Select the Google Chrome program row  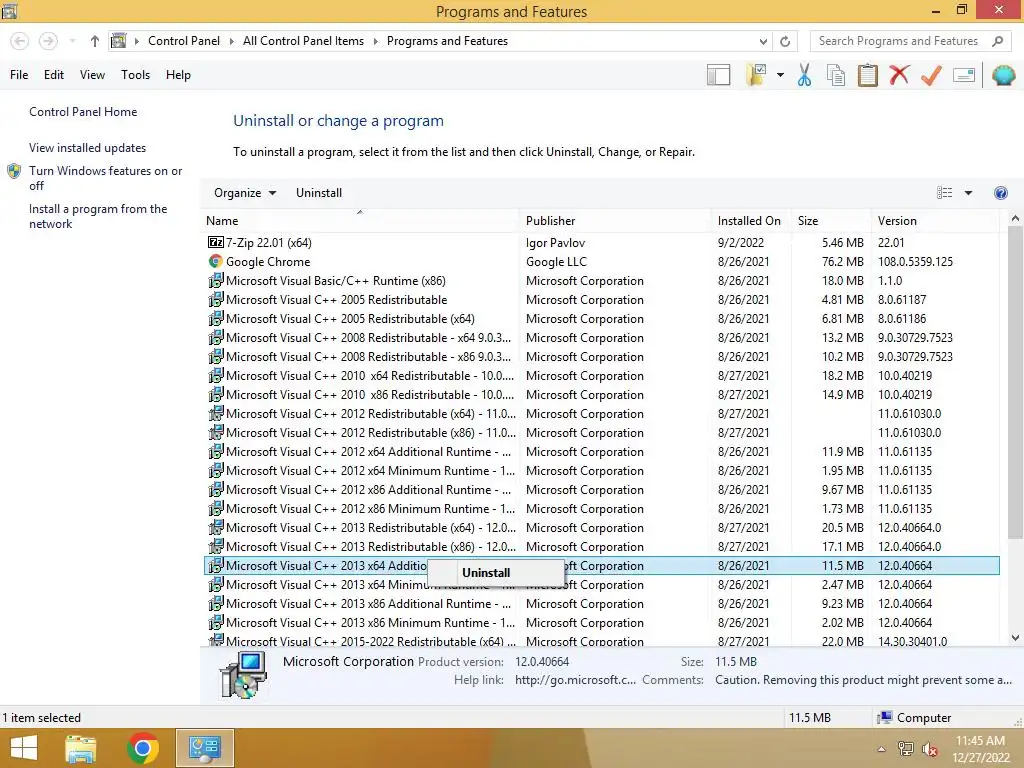(x=601, y=262)
